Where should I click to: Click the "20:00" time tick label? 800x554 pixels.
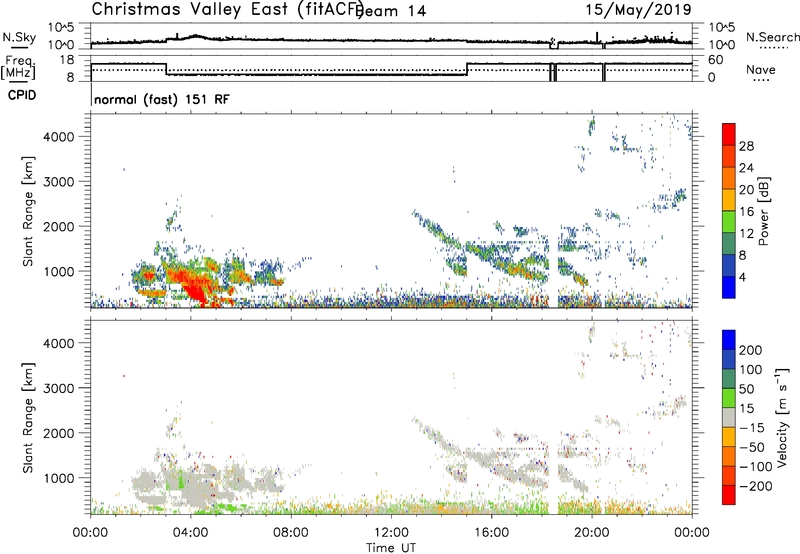click(591, 533)
